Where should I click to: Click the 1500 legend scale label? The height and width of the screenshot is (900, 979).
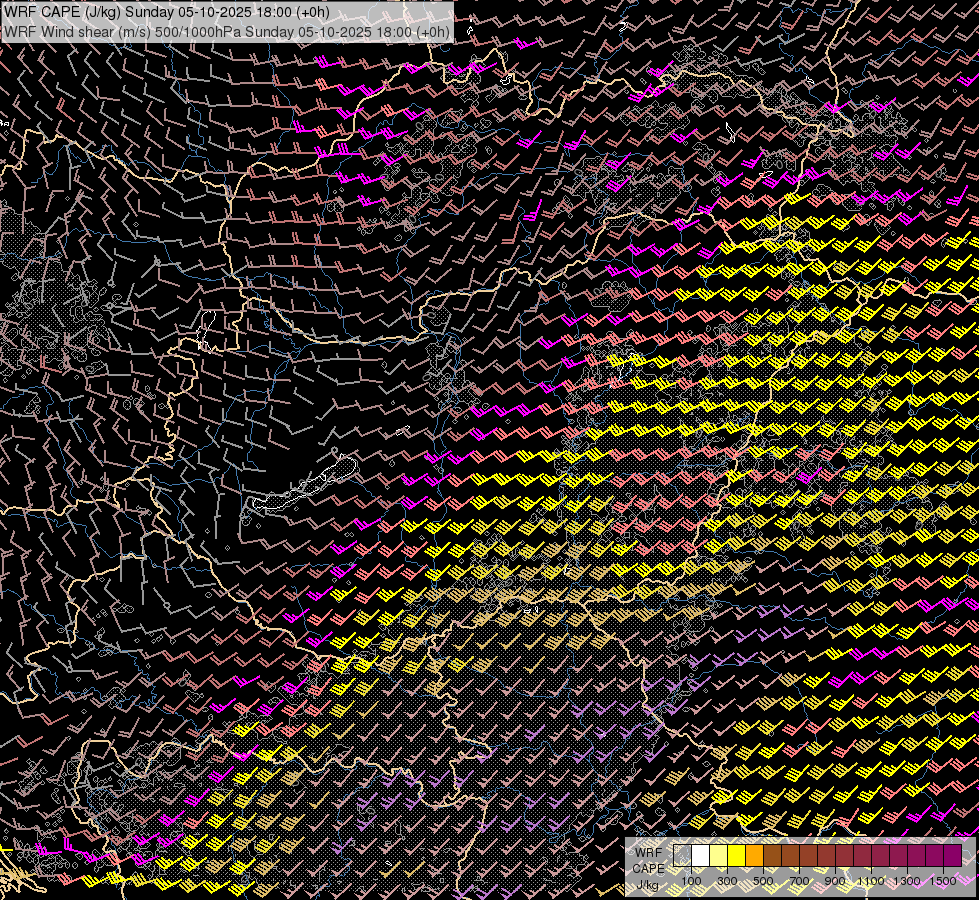943,881
